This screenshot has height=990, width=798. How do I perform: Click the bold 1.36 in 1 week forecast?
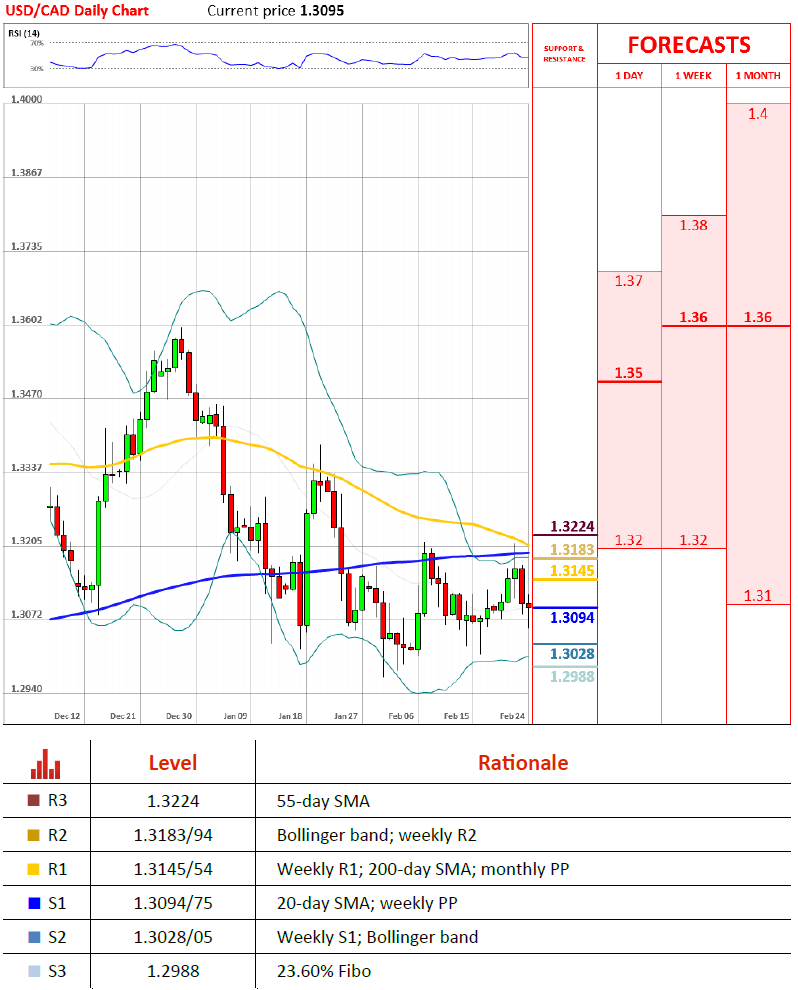click(693, 317)
